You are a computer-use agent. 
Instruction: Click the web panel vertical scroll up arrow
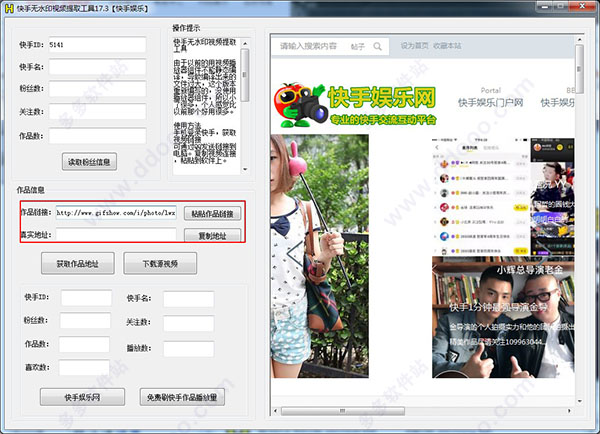[x=579, y=39]
